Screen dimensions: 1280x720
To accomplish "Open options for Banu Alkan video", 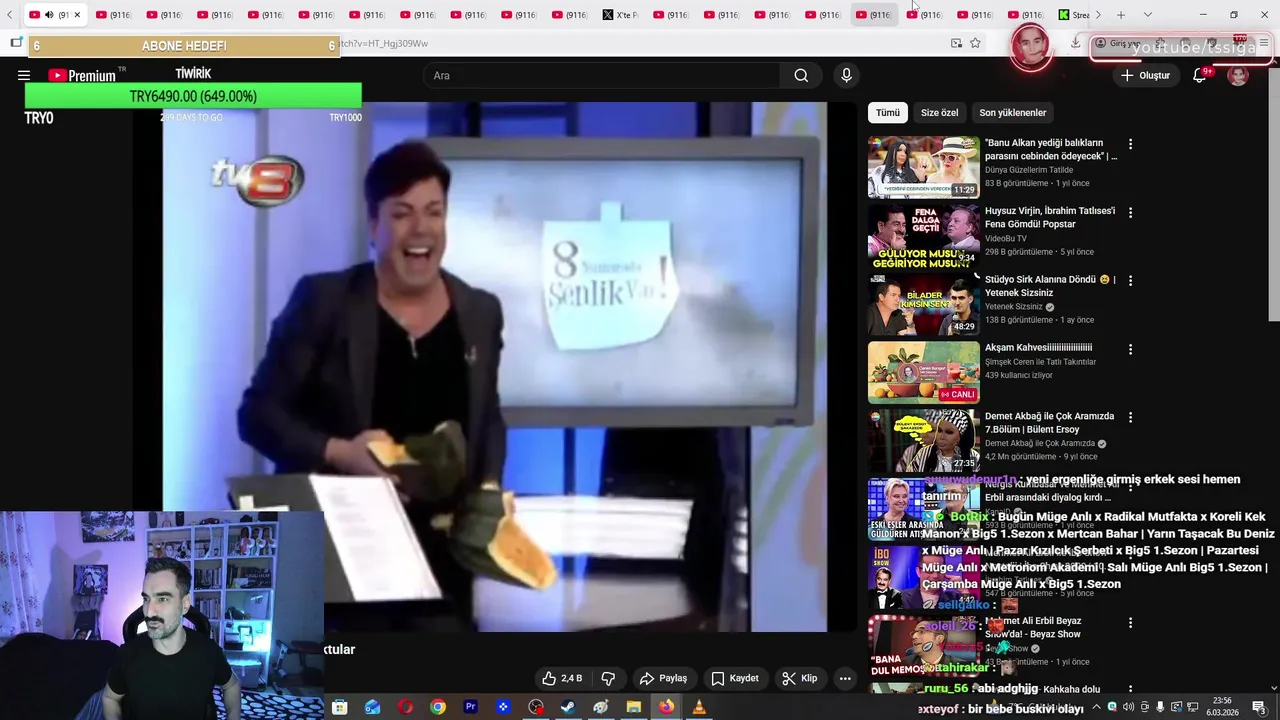I will pos(1131,144).
